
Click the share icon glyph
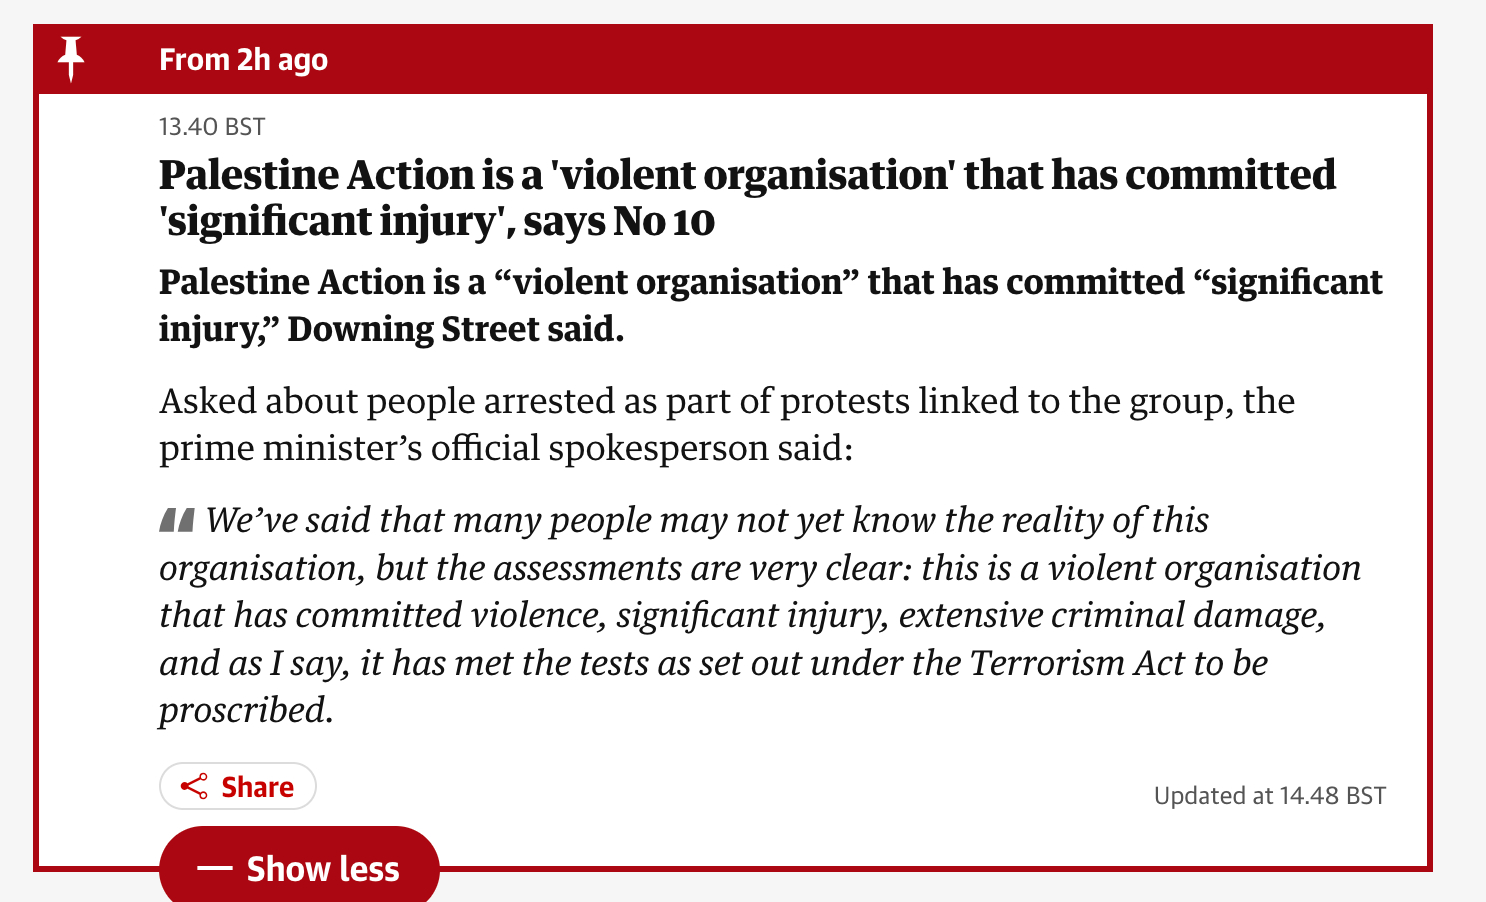194,787
